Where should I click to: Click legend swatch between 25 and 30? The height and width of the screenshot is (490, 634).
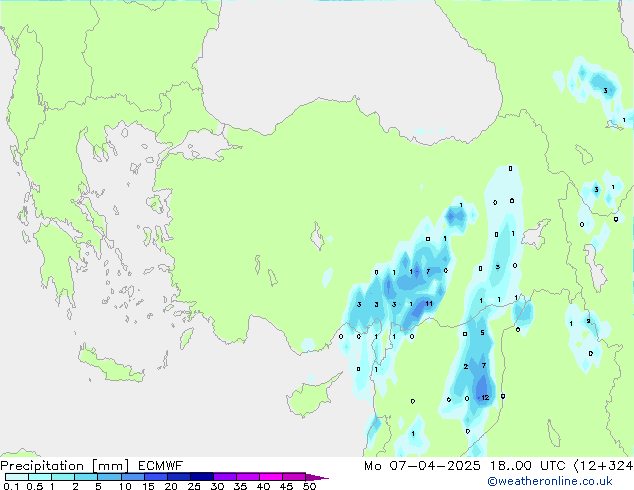(201, 477)
